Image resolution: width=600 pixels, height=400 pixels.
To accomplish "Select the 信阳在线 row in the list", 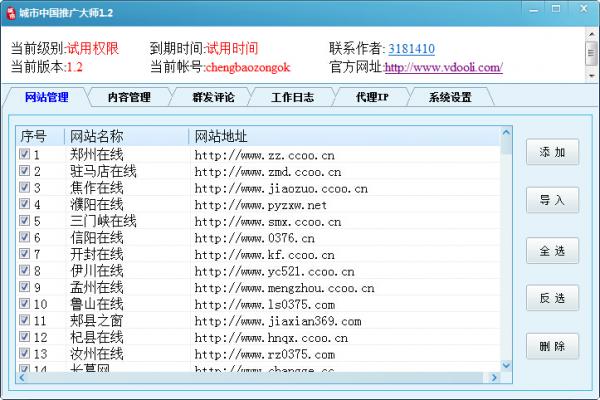I will [97, 238].
